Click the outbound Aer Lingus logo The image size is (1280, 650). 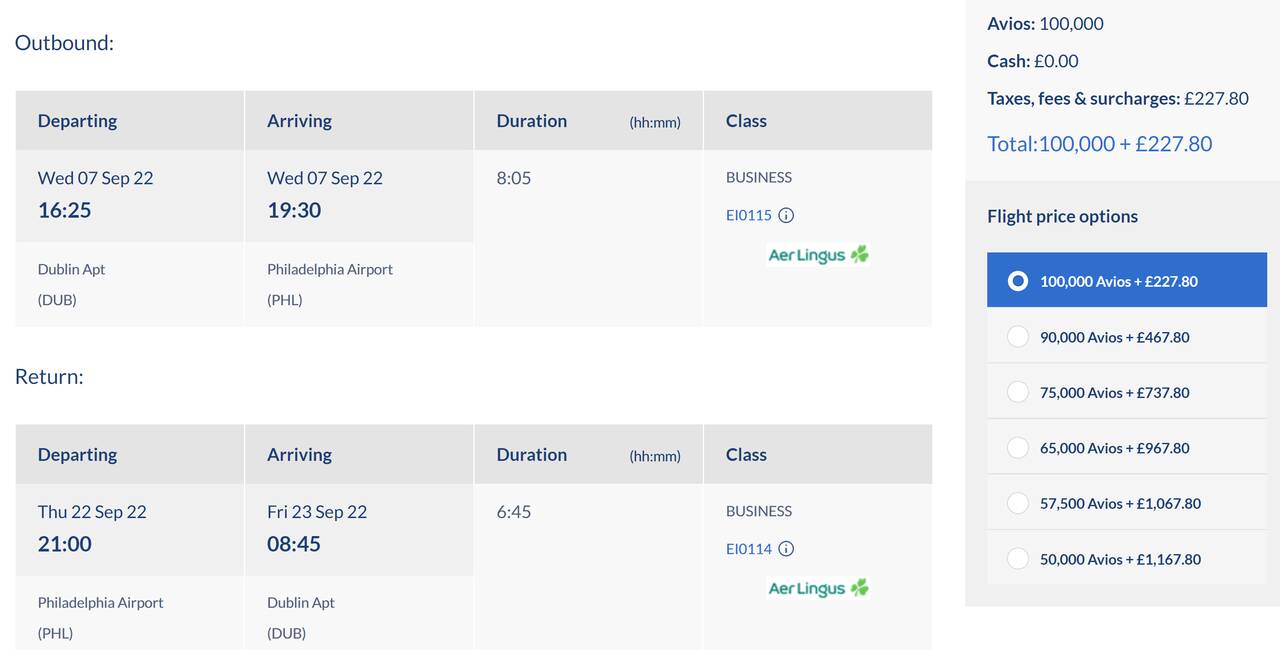click(x=818, y=255)
